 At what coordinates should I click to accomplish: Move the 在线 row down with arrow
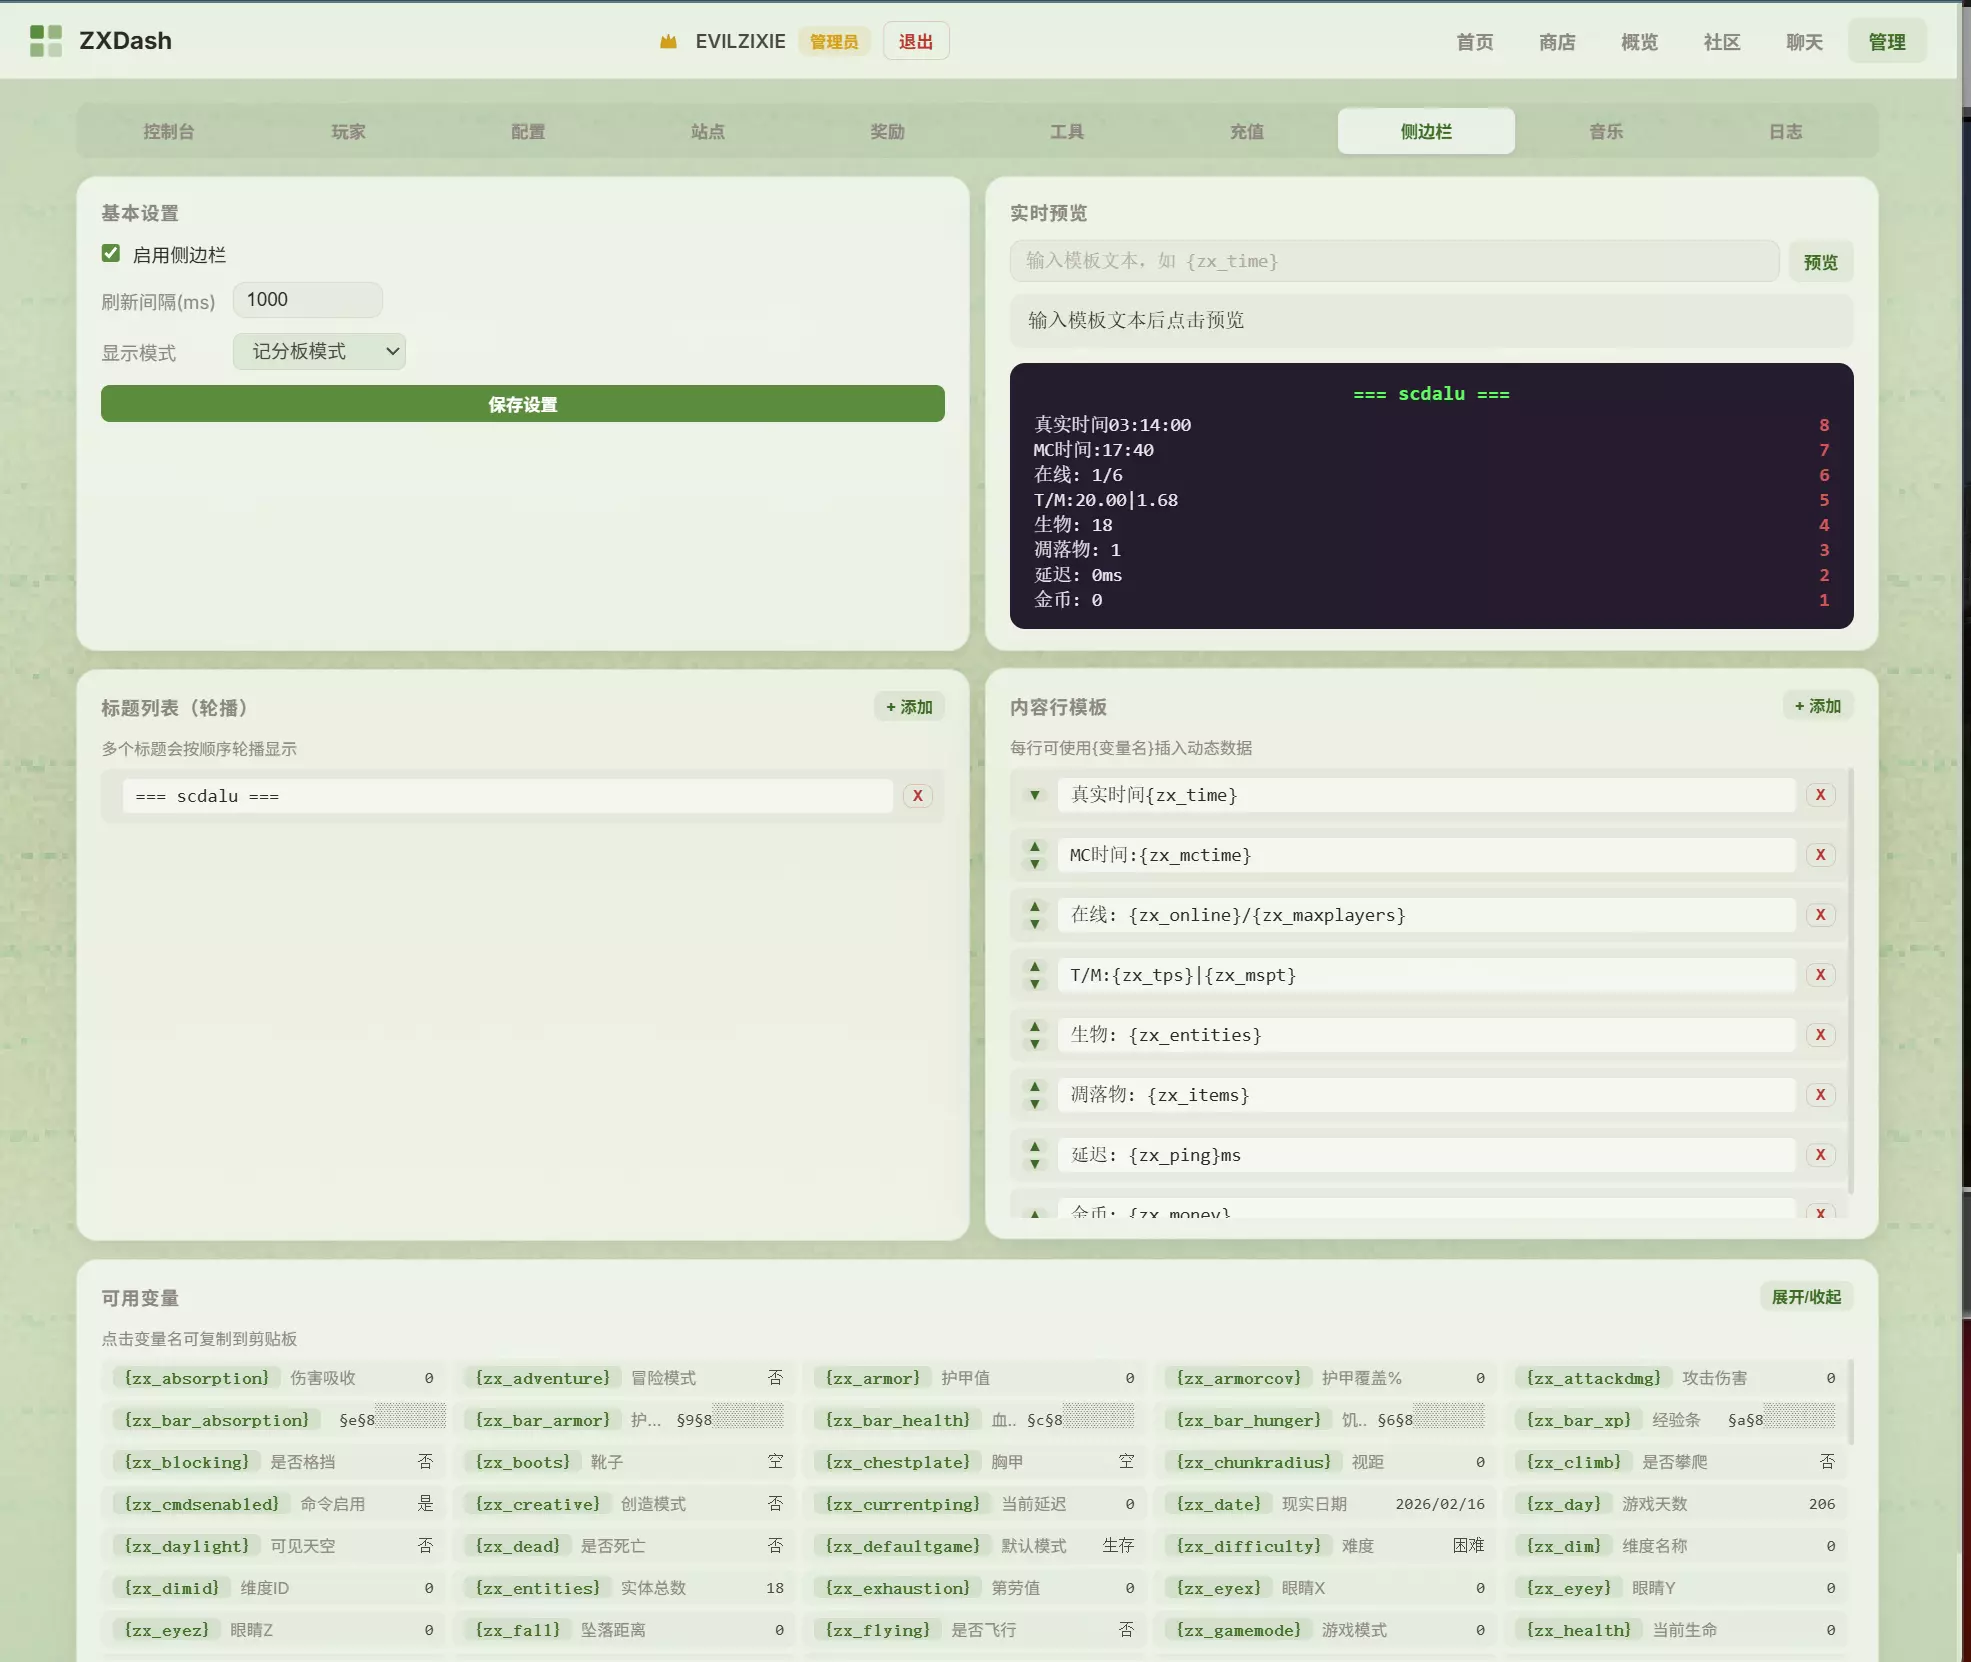point(1035,924)
